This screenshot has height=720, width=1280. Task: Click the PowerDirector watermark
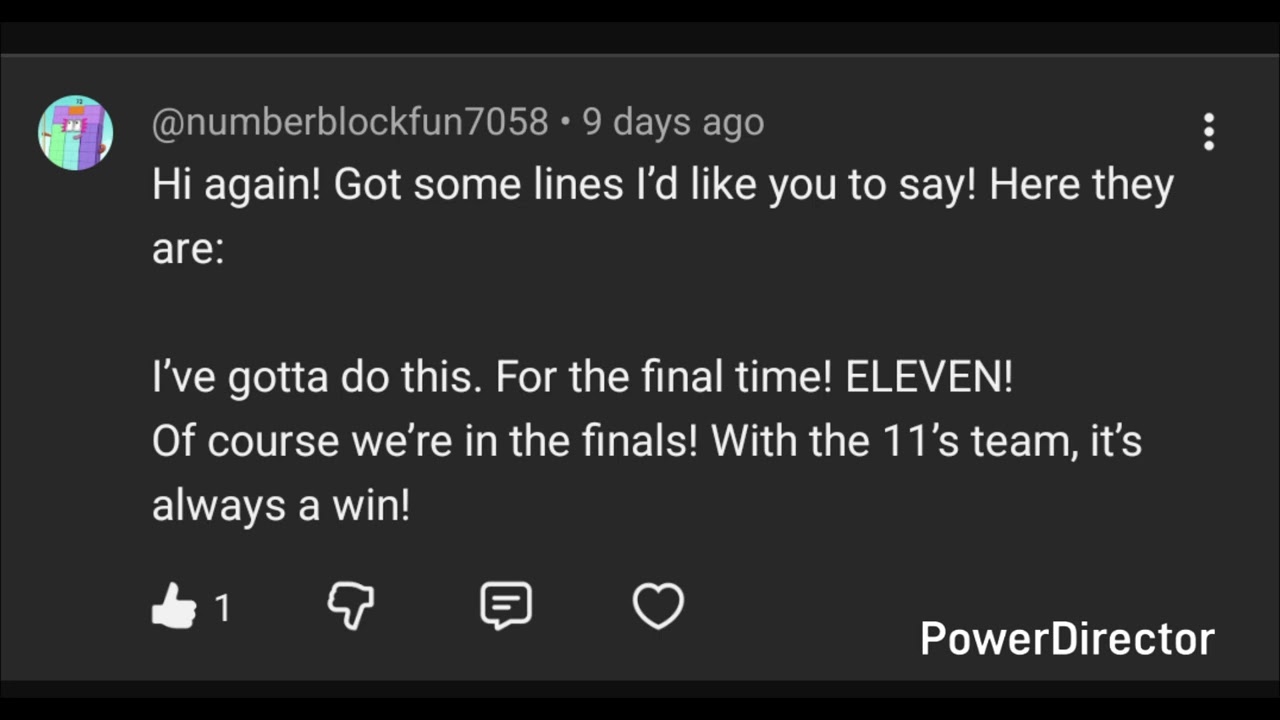click(1067, 639)
